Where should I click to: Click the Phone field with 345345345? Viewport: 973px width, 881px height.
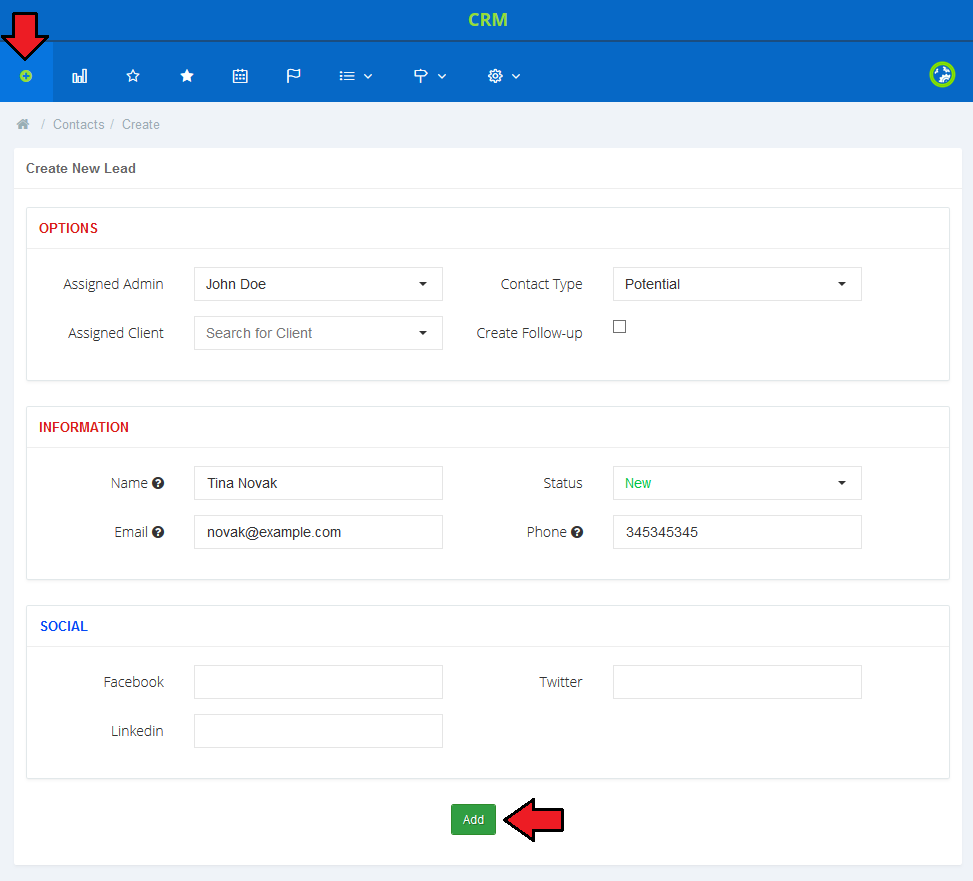(737, 532)
